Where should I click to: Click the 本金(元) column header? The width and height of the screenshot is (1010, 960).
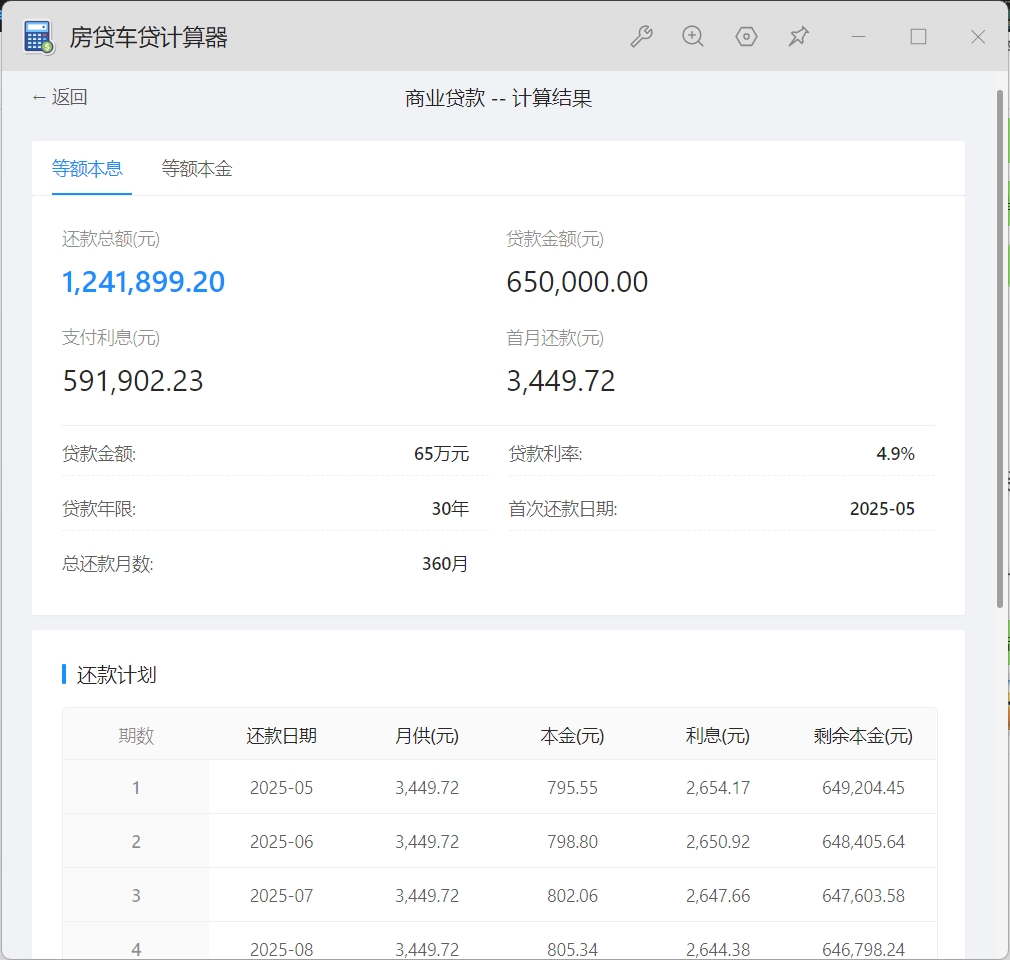point(573,736)
